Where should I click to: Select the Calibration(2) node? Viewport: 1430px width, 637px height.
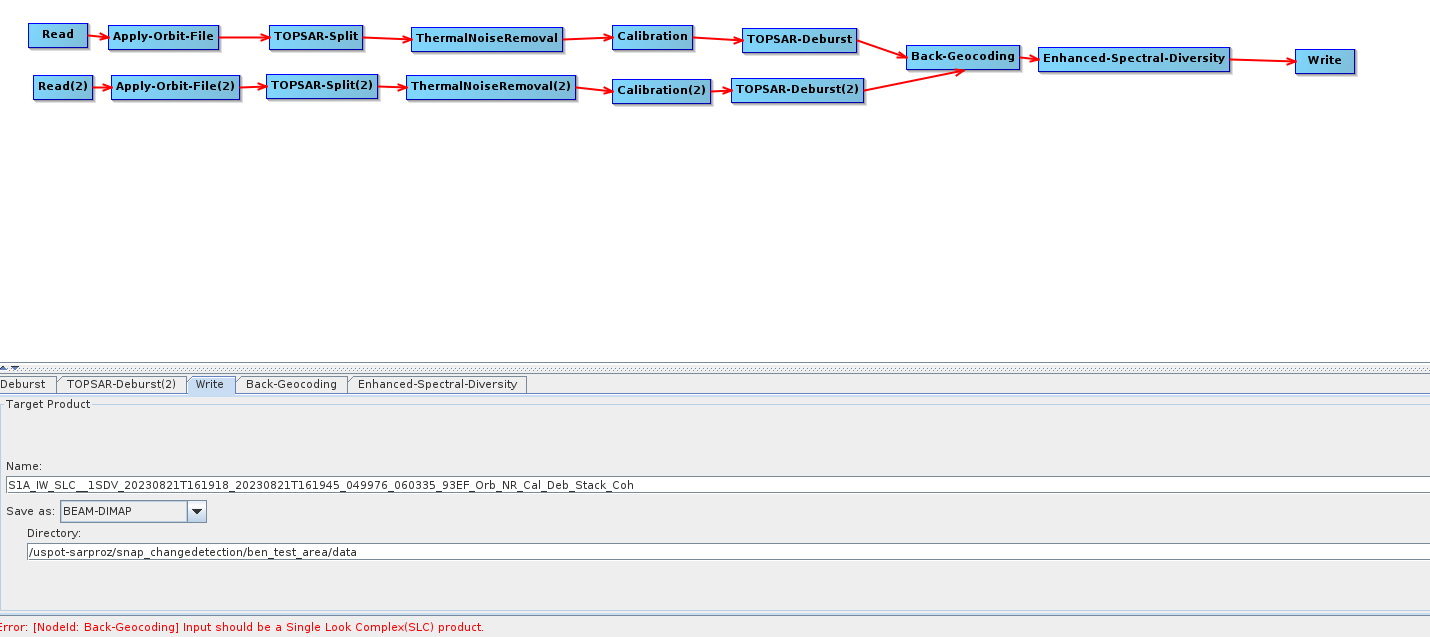(661, 91)
